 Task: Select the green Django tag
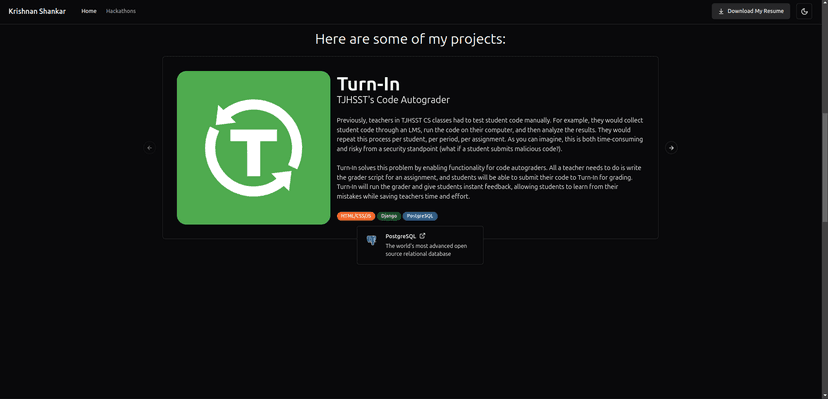click(389, 216)
